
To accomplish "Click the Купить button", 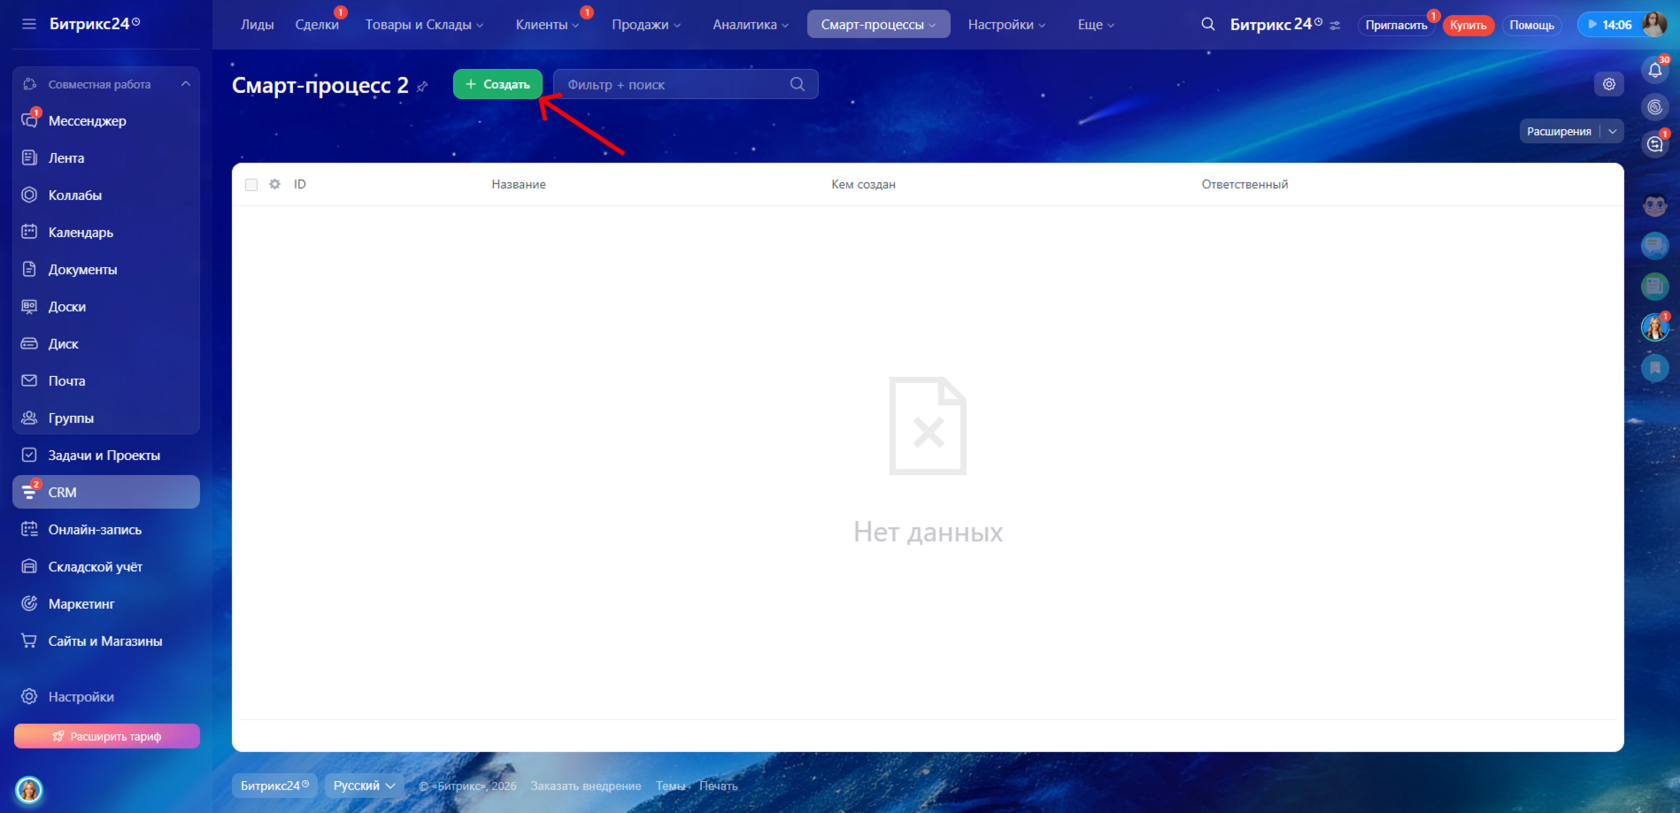I will pyautogui.click(x=1468, y=25).
